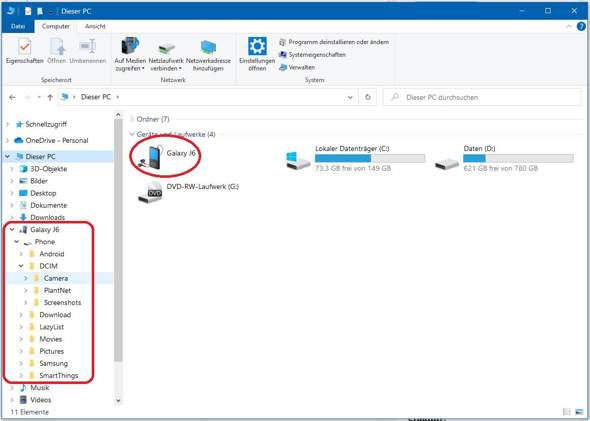Select Samsung folder in tree

tap(53, 363)
